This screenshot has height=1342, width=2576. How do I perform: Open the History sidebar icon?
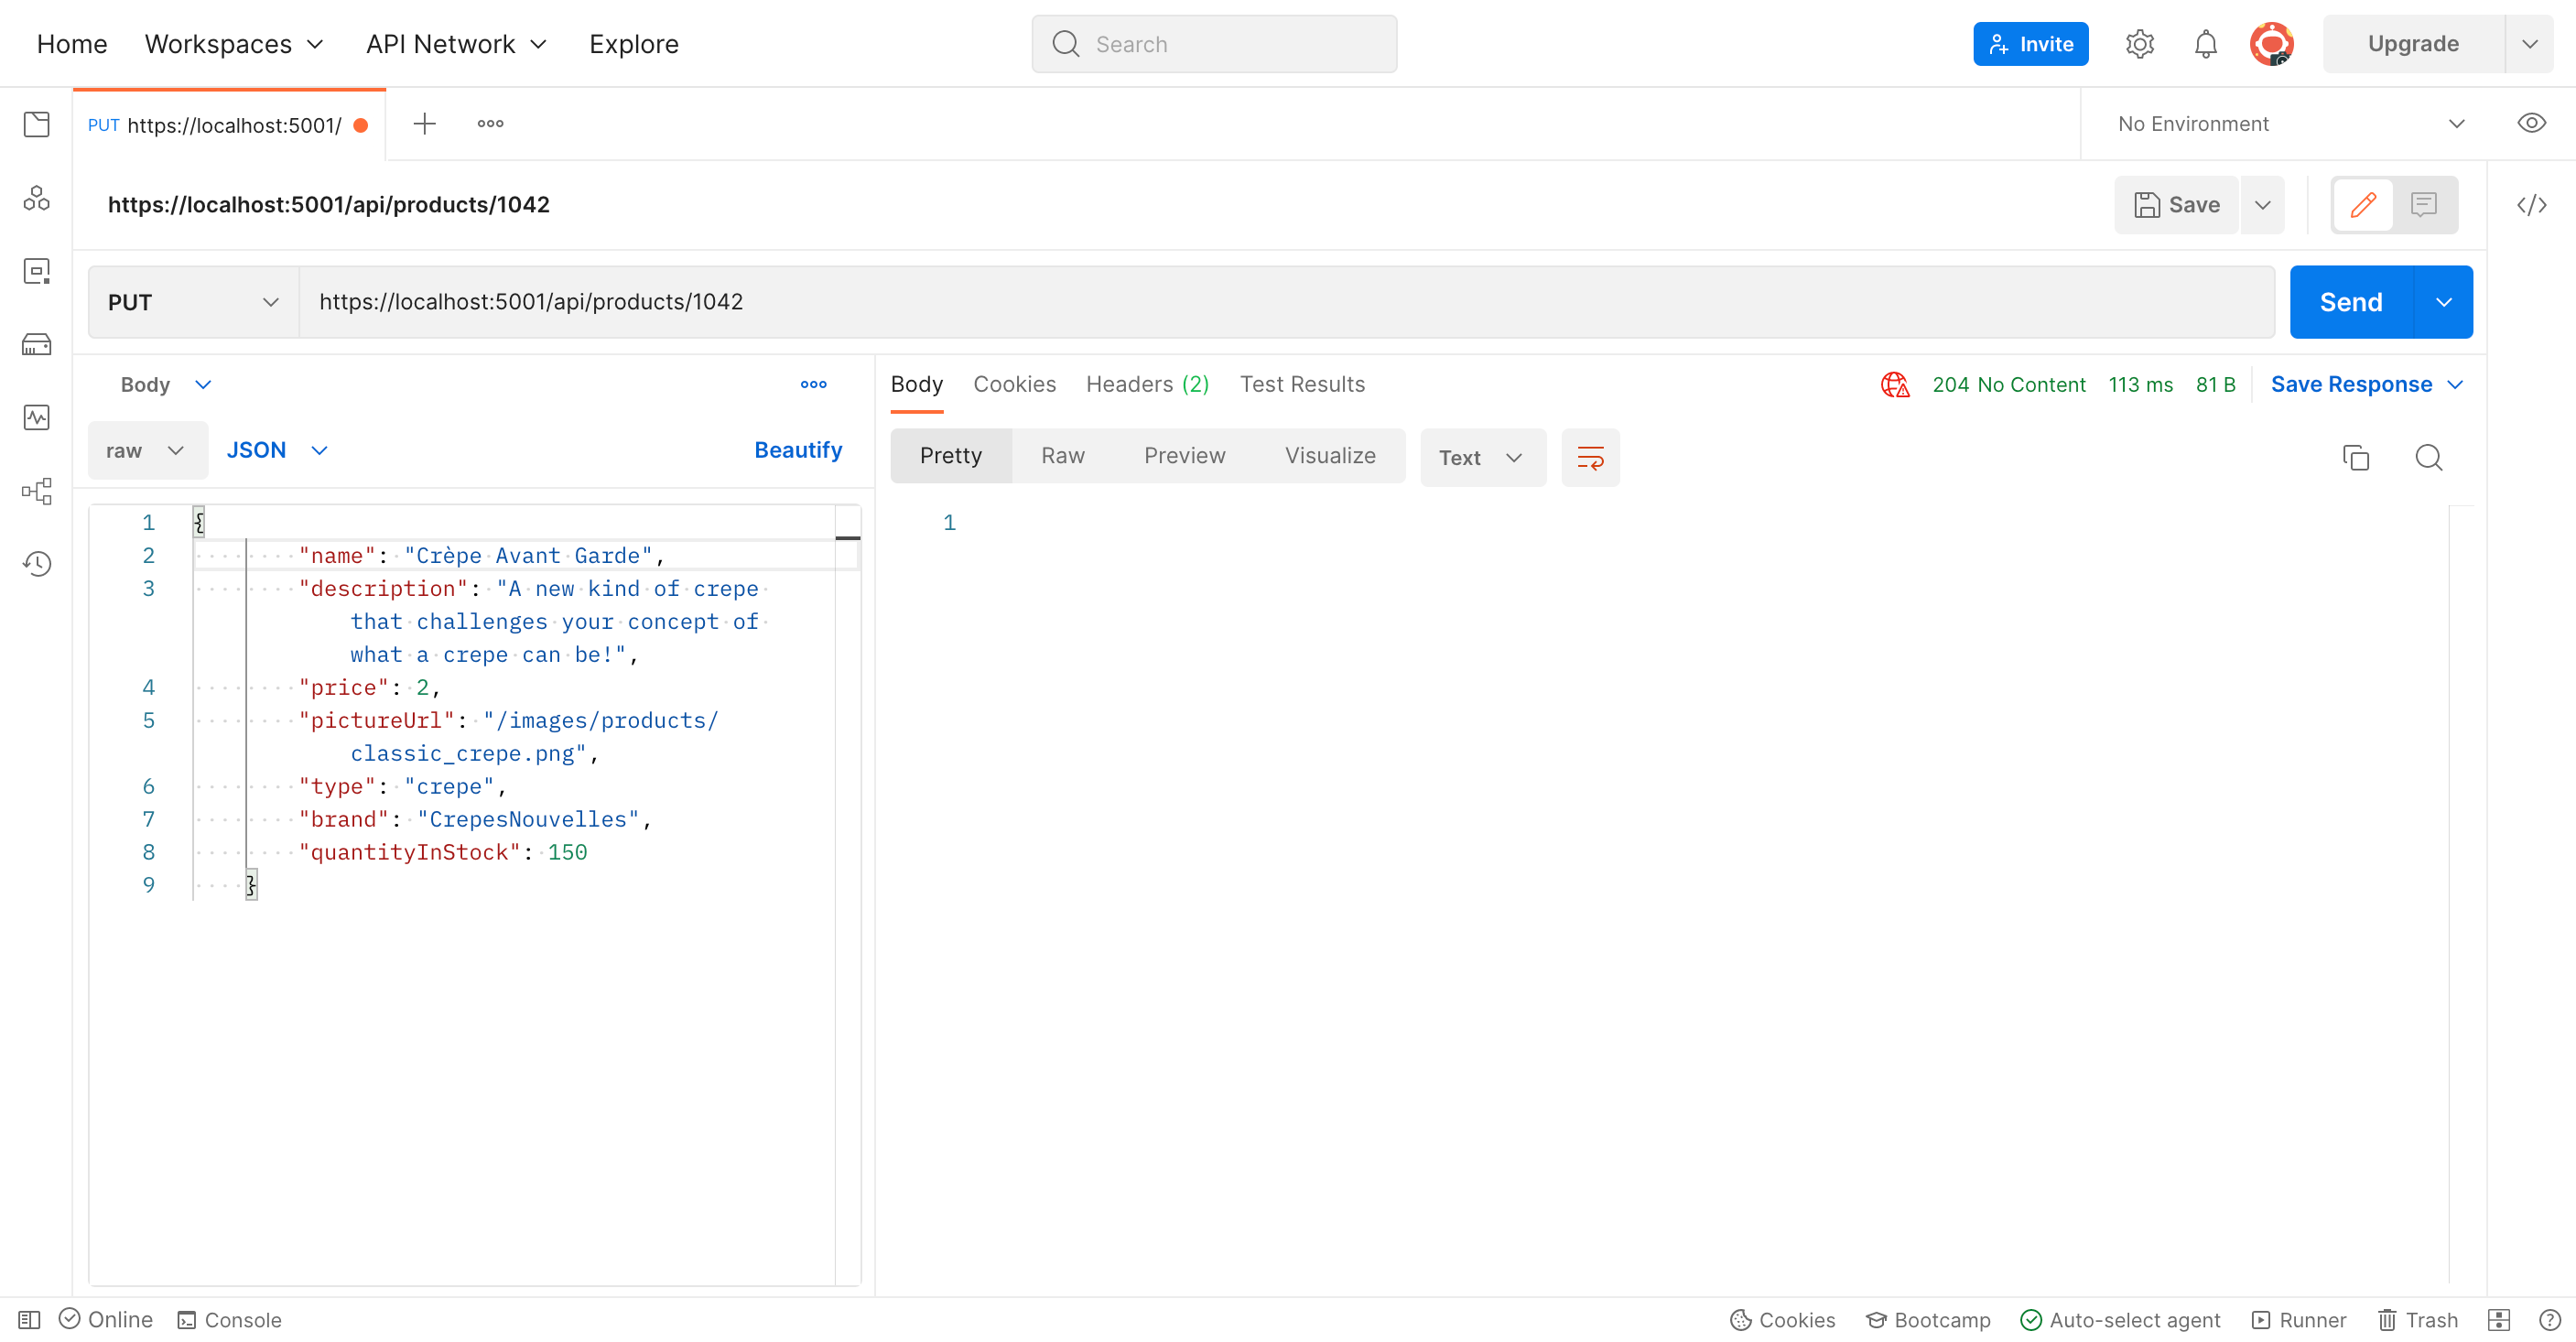click(x=37, y=564)
